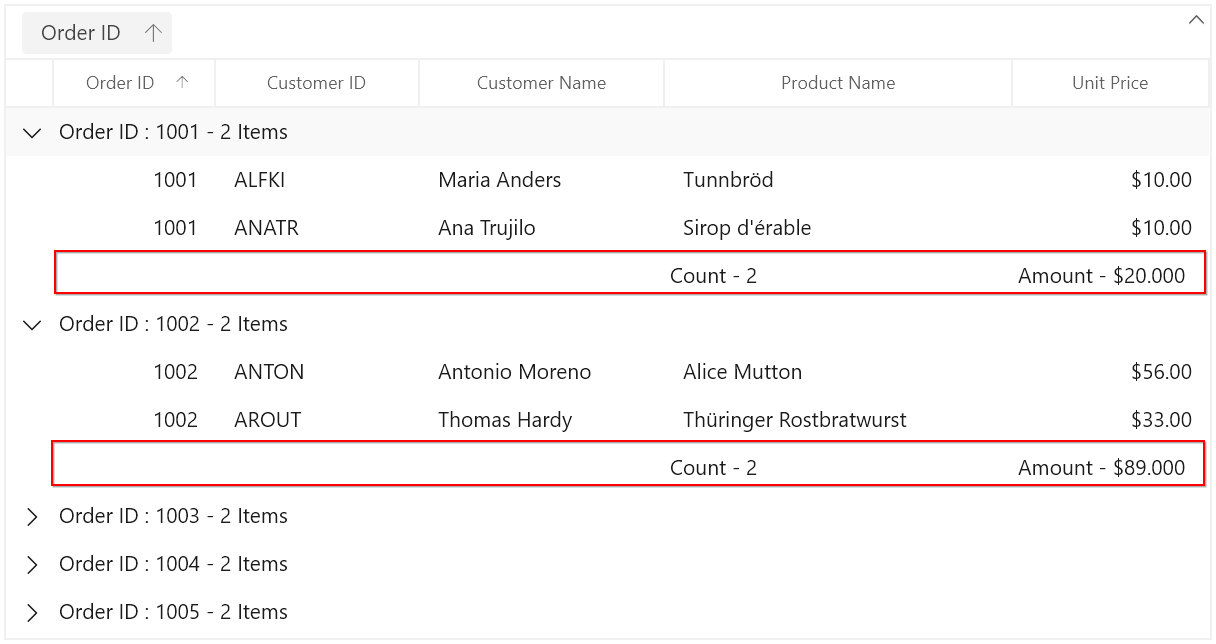Click 'Amount - $20.000' summary cell
Viewport: 1216px width, 644px height.
pyautogui.click(x=1101, y=276)
